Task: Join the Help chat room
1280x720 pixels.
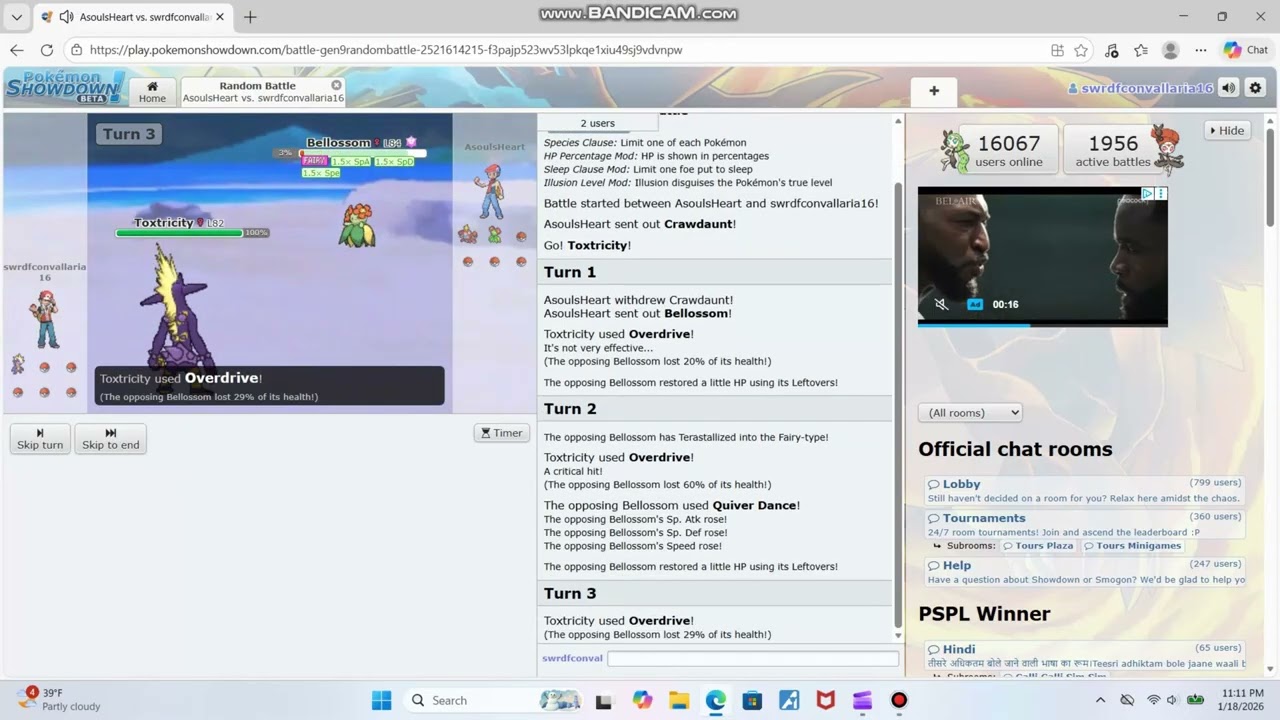Action: (1085, 572)
